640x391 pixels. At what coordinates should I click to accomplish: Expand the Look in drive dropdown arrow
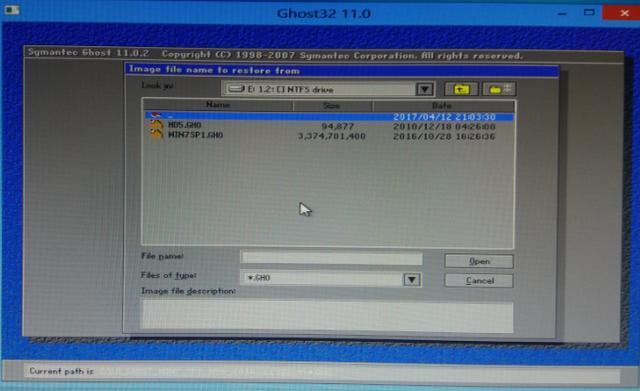click(x=424, y=89)
